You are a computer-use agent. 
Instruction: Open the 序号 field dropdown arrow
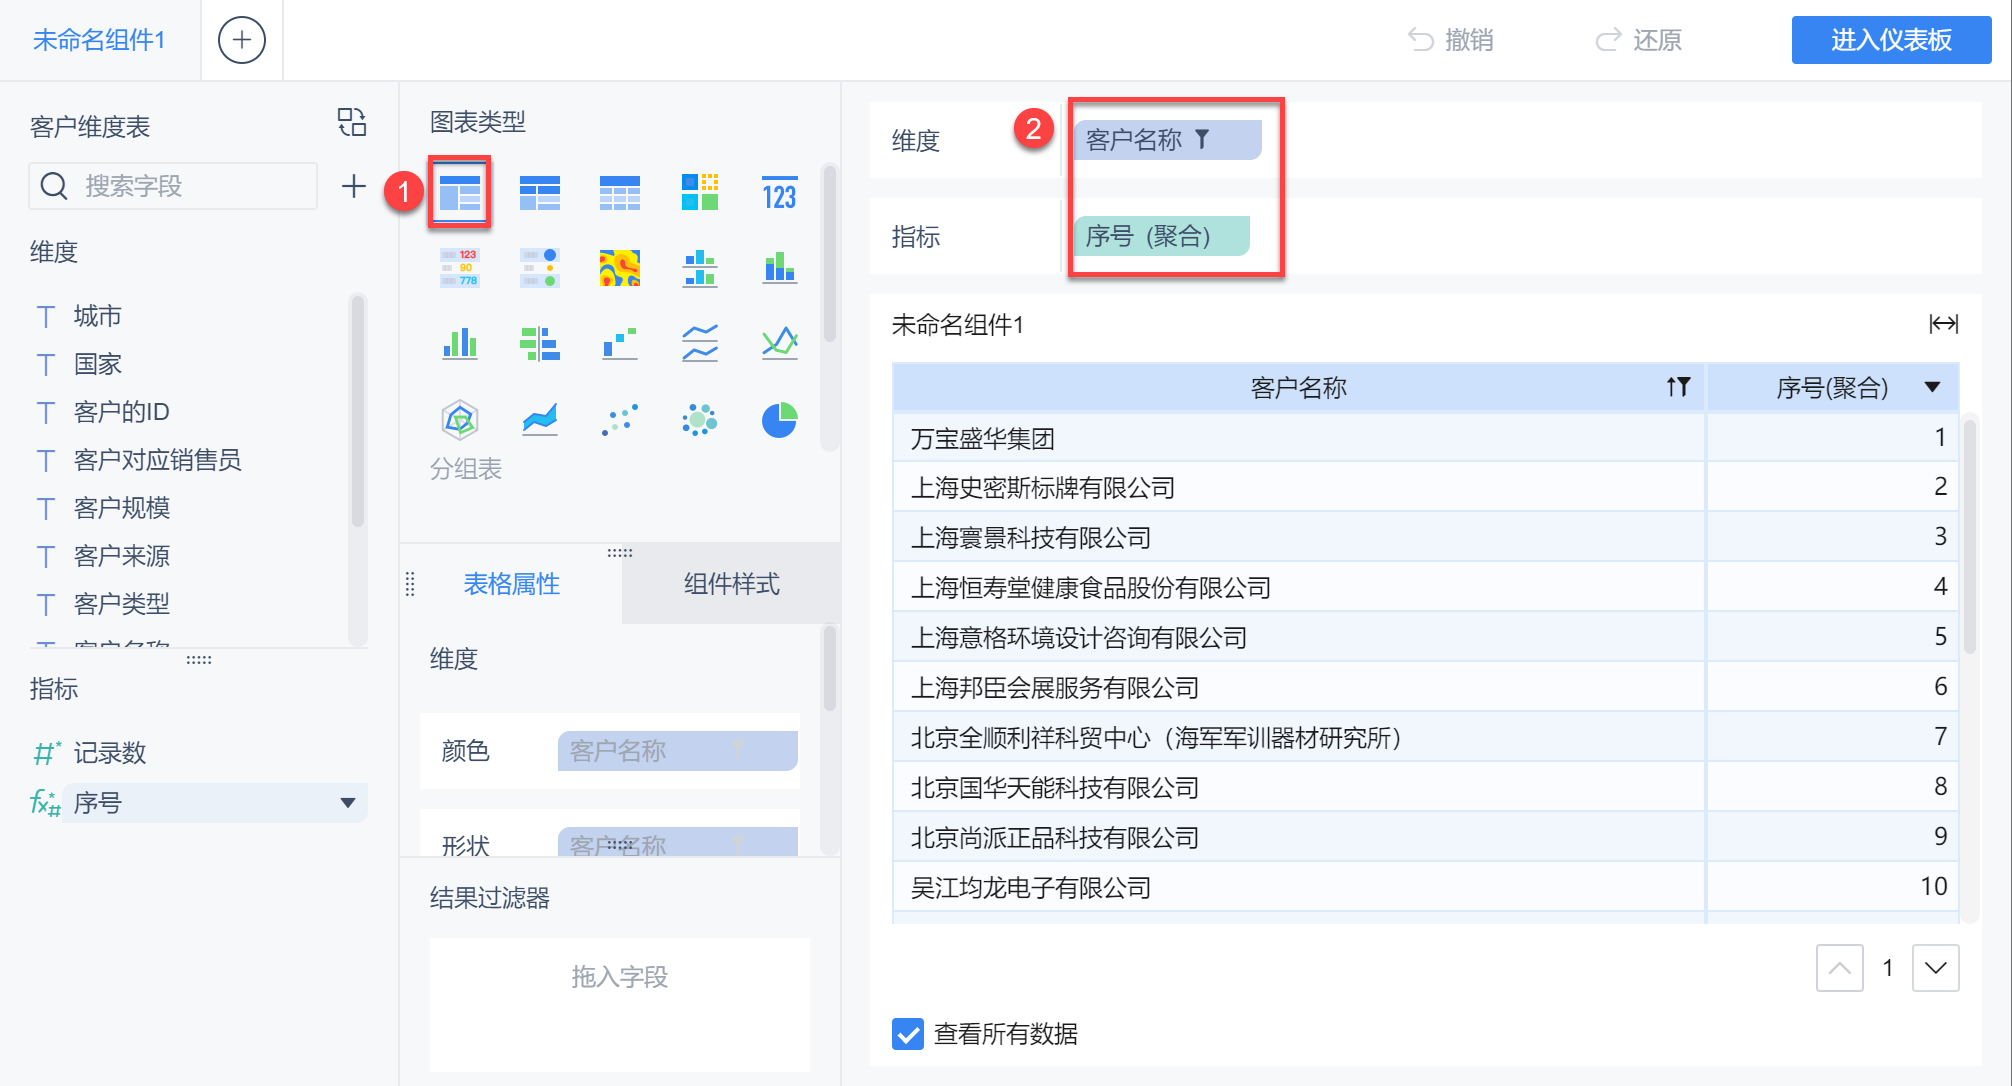pos(347,803)
